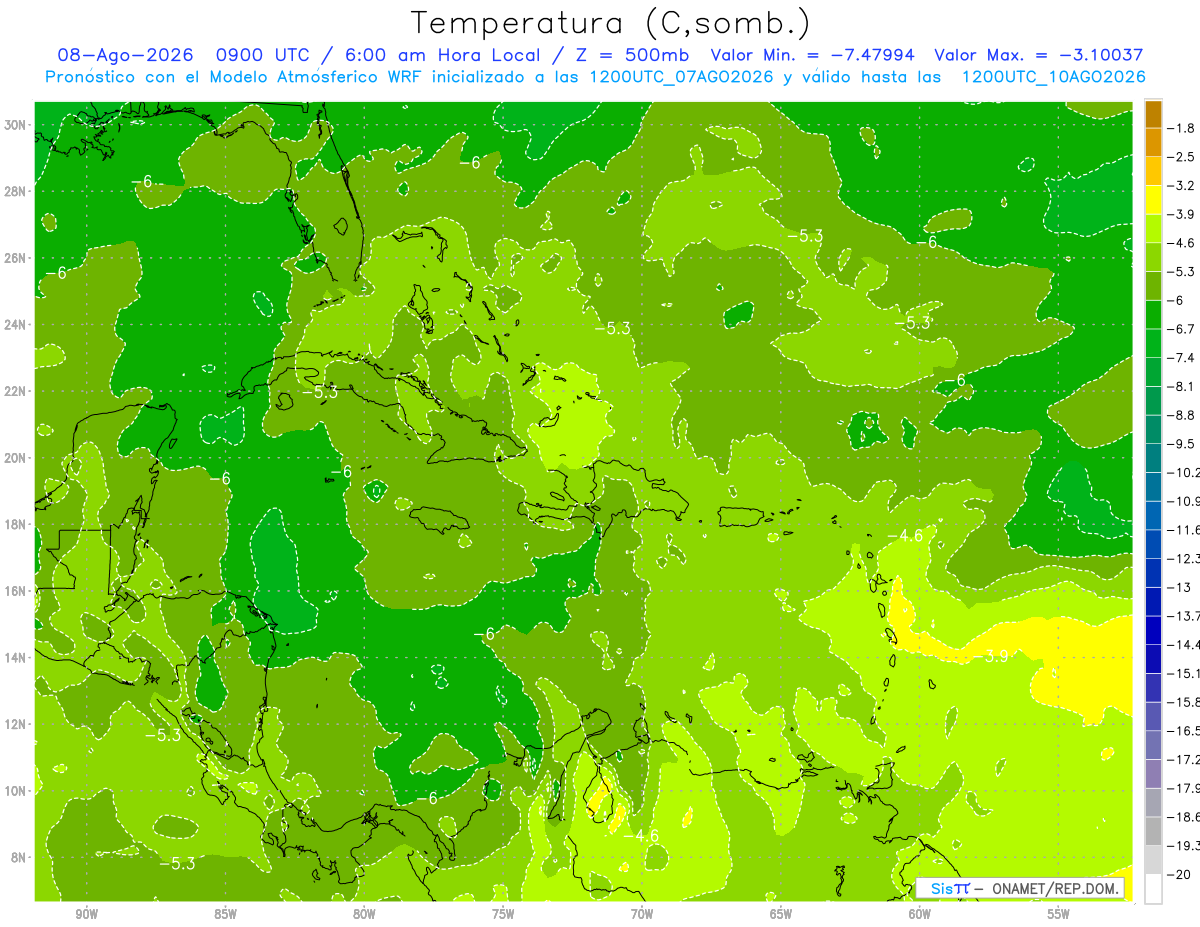The image size is (1200, 927).
Task: Click the -8.1 legend value
Action: pos(1181,386)
